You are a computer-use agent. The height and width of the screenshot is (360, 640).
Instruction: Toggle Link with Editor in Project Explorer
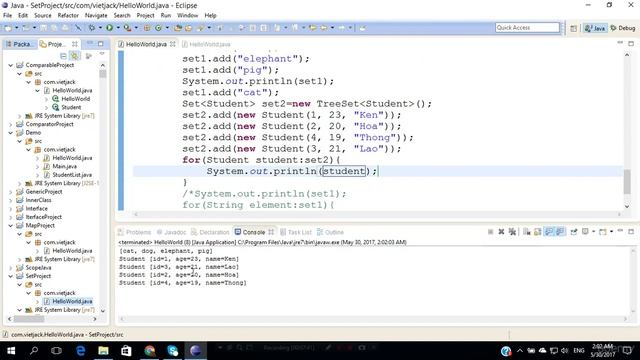pos(75,56)
